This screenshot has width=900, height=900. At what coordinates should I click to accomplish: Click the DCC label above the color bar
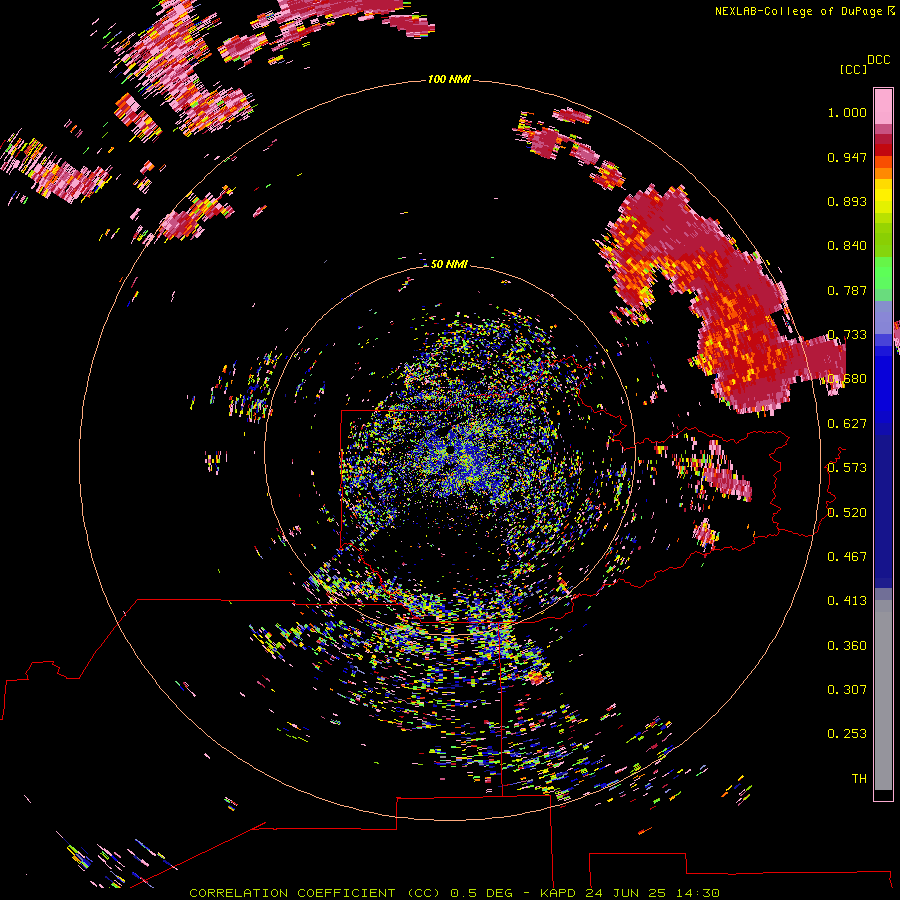pos(878,60)
